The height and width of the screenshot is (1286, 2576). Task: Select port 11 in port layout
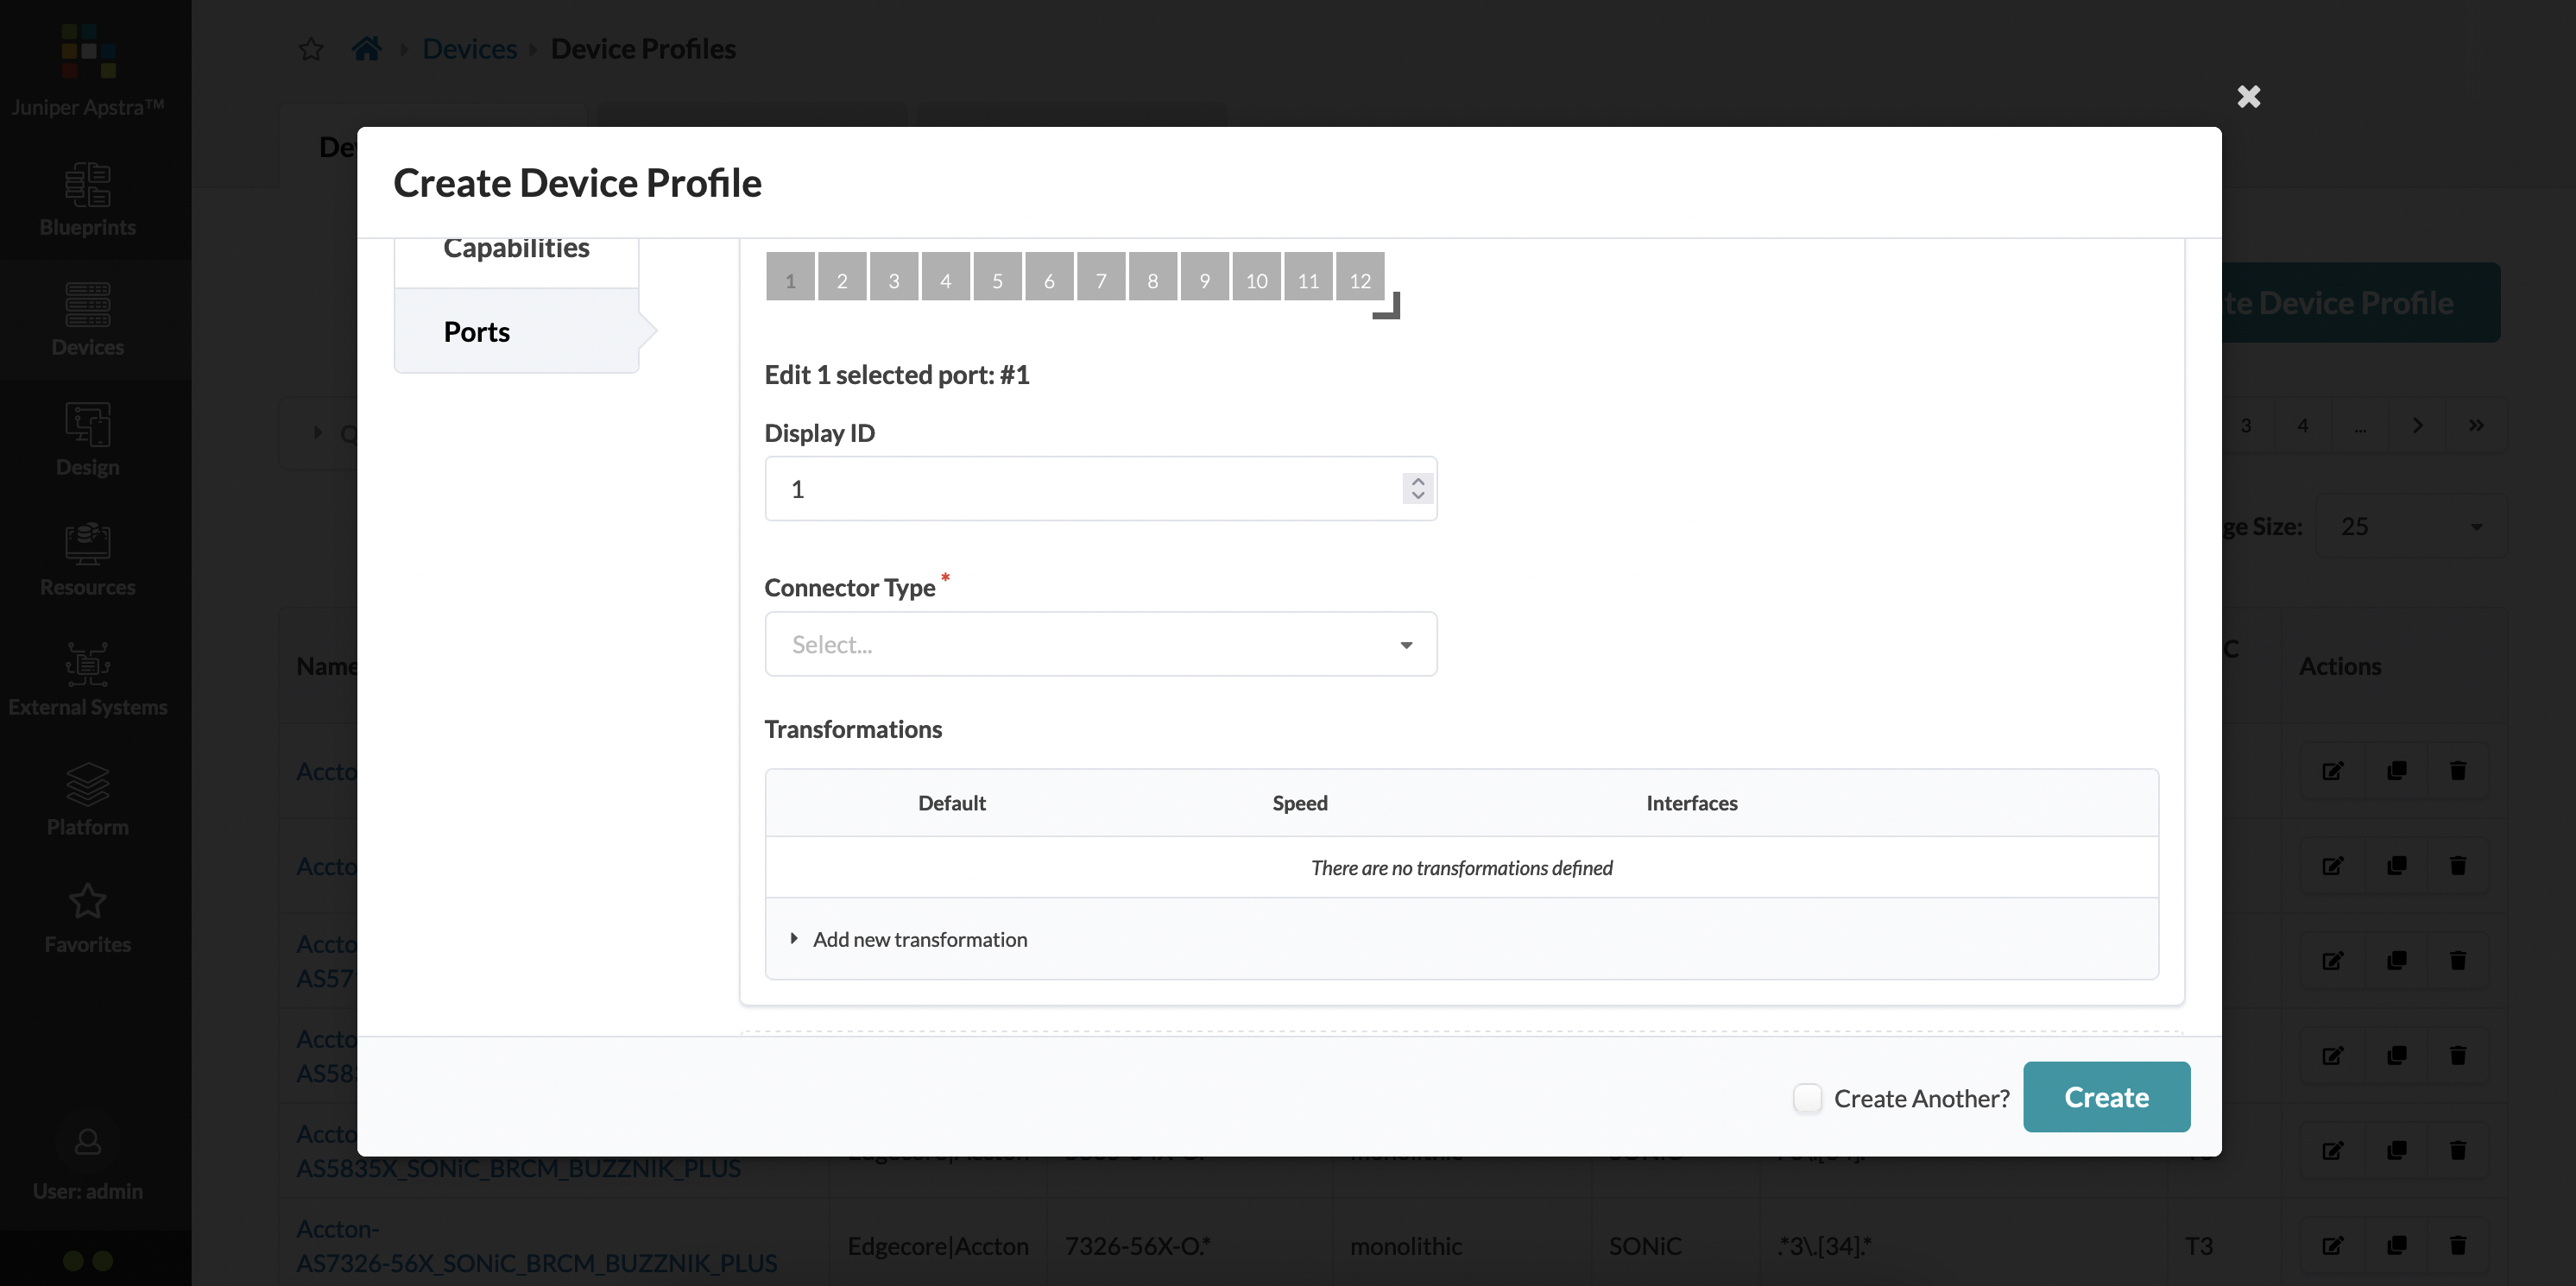(1309, 277)
